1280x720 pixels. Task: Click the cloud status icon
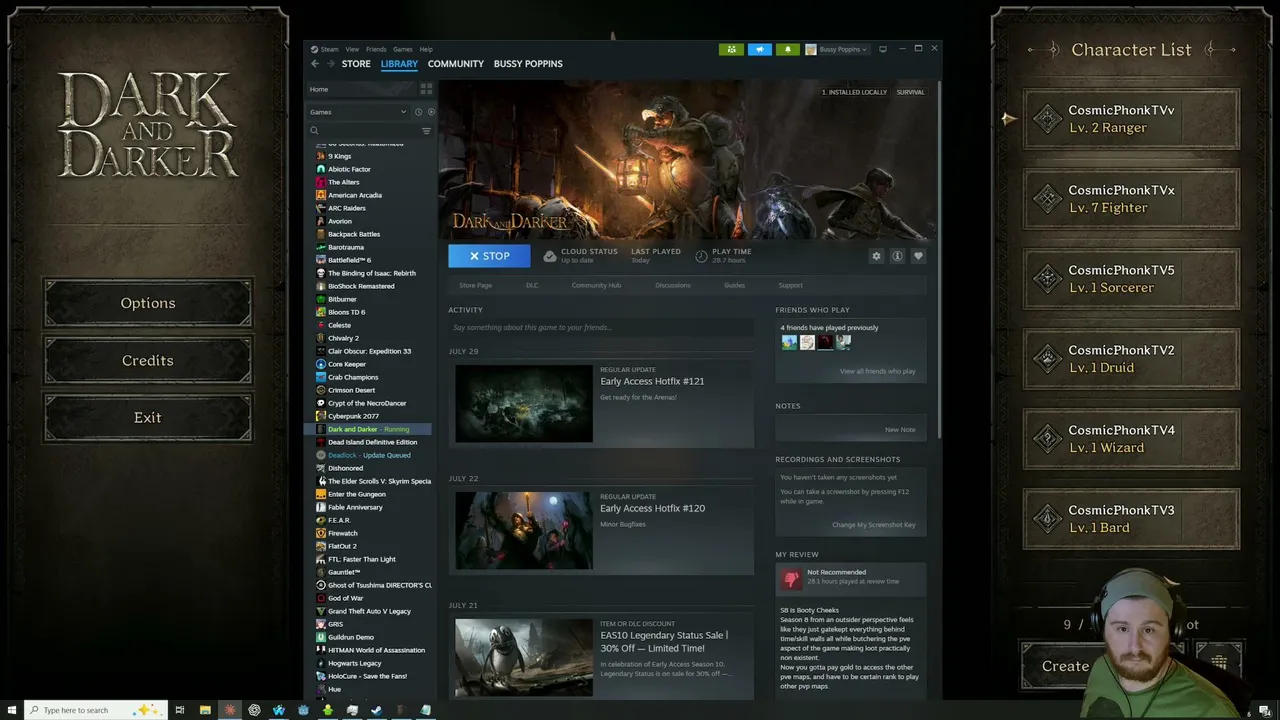(x=549, y=256)
